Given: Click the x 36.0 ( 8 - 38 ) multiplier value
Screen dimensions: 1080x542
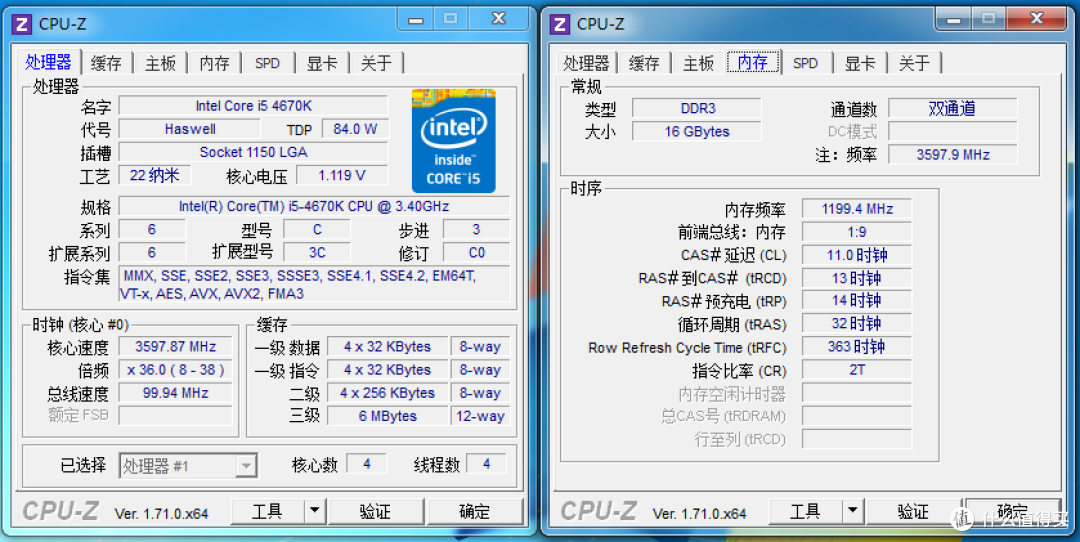Looking at the screenshot, I should click(176, 370).
